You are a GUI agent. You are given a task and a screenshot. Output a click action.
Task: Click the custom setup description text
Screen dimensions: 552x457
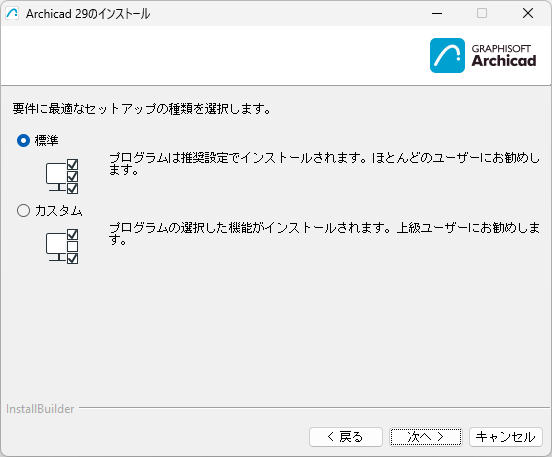(324, 234)
